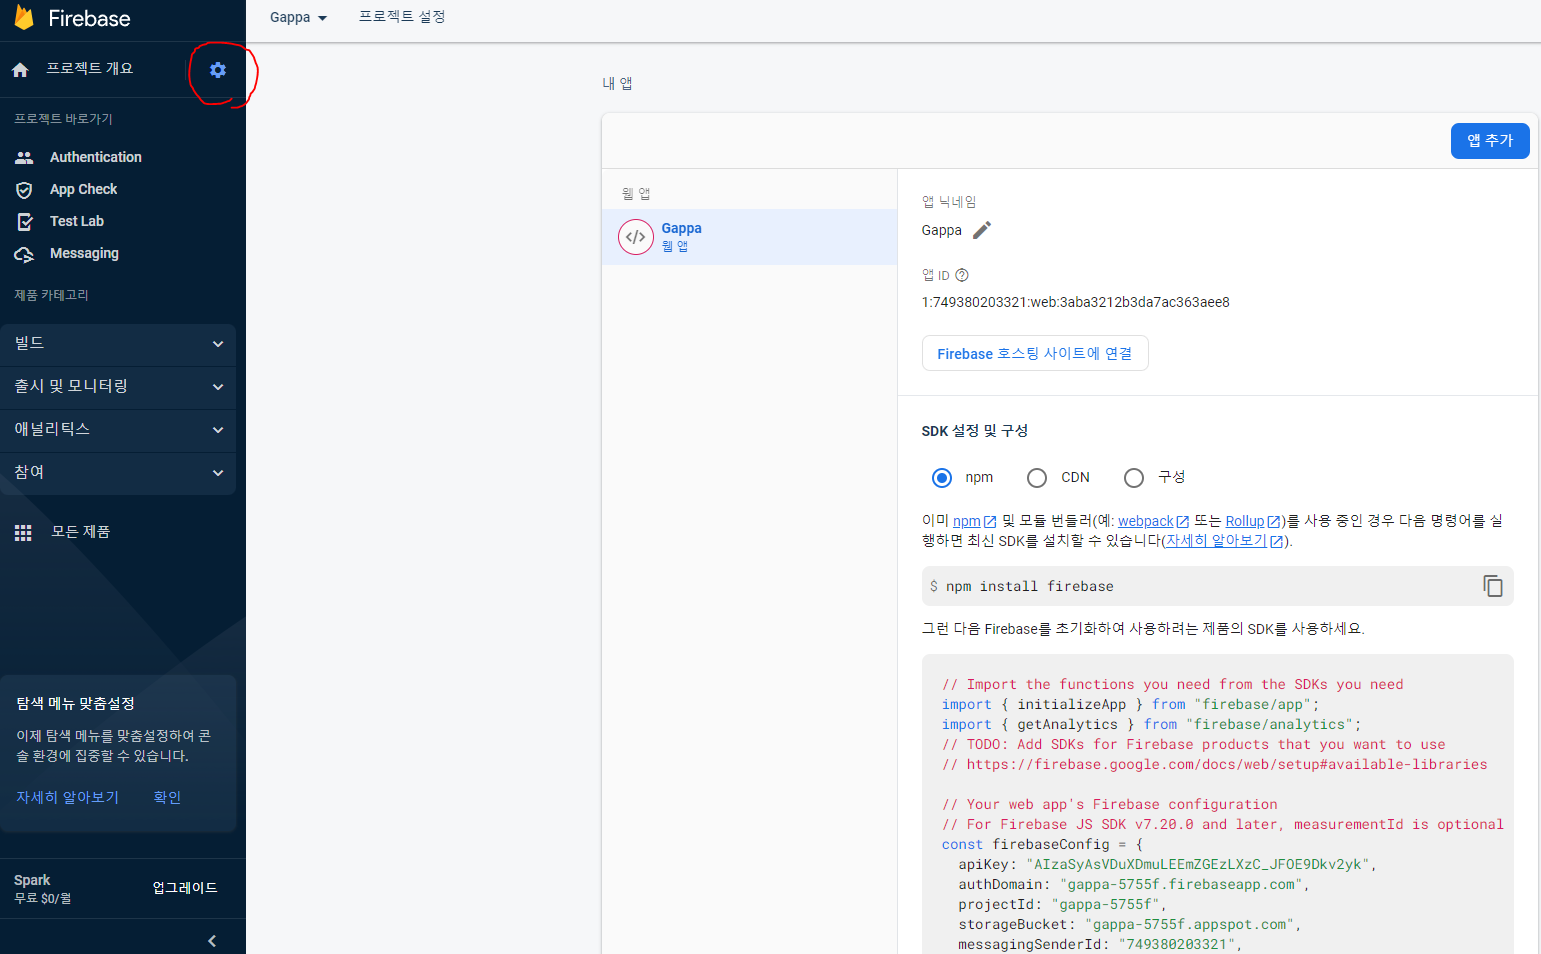The width and height of the screenshot is (1541, 954).
Task: Expand the 빌드 category
Action: point(118,344)
